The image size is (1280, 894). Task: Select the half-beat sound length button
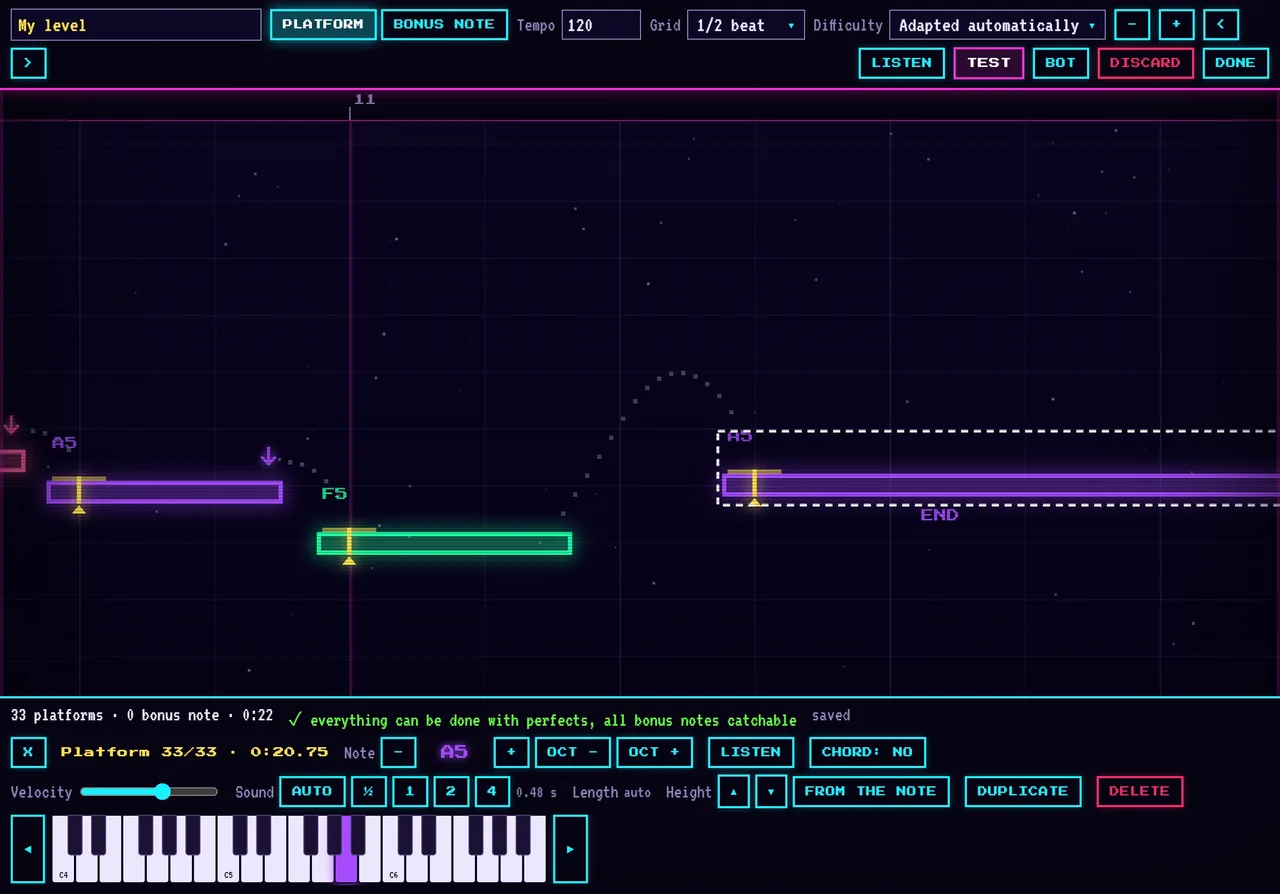[x=369, y=792]
